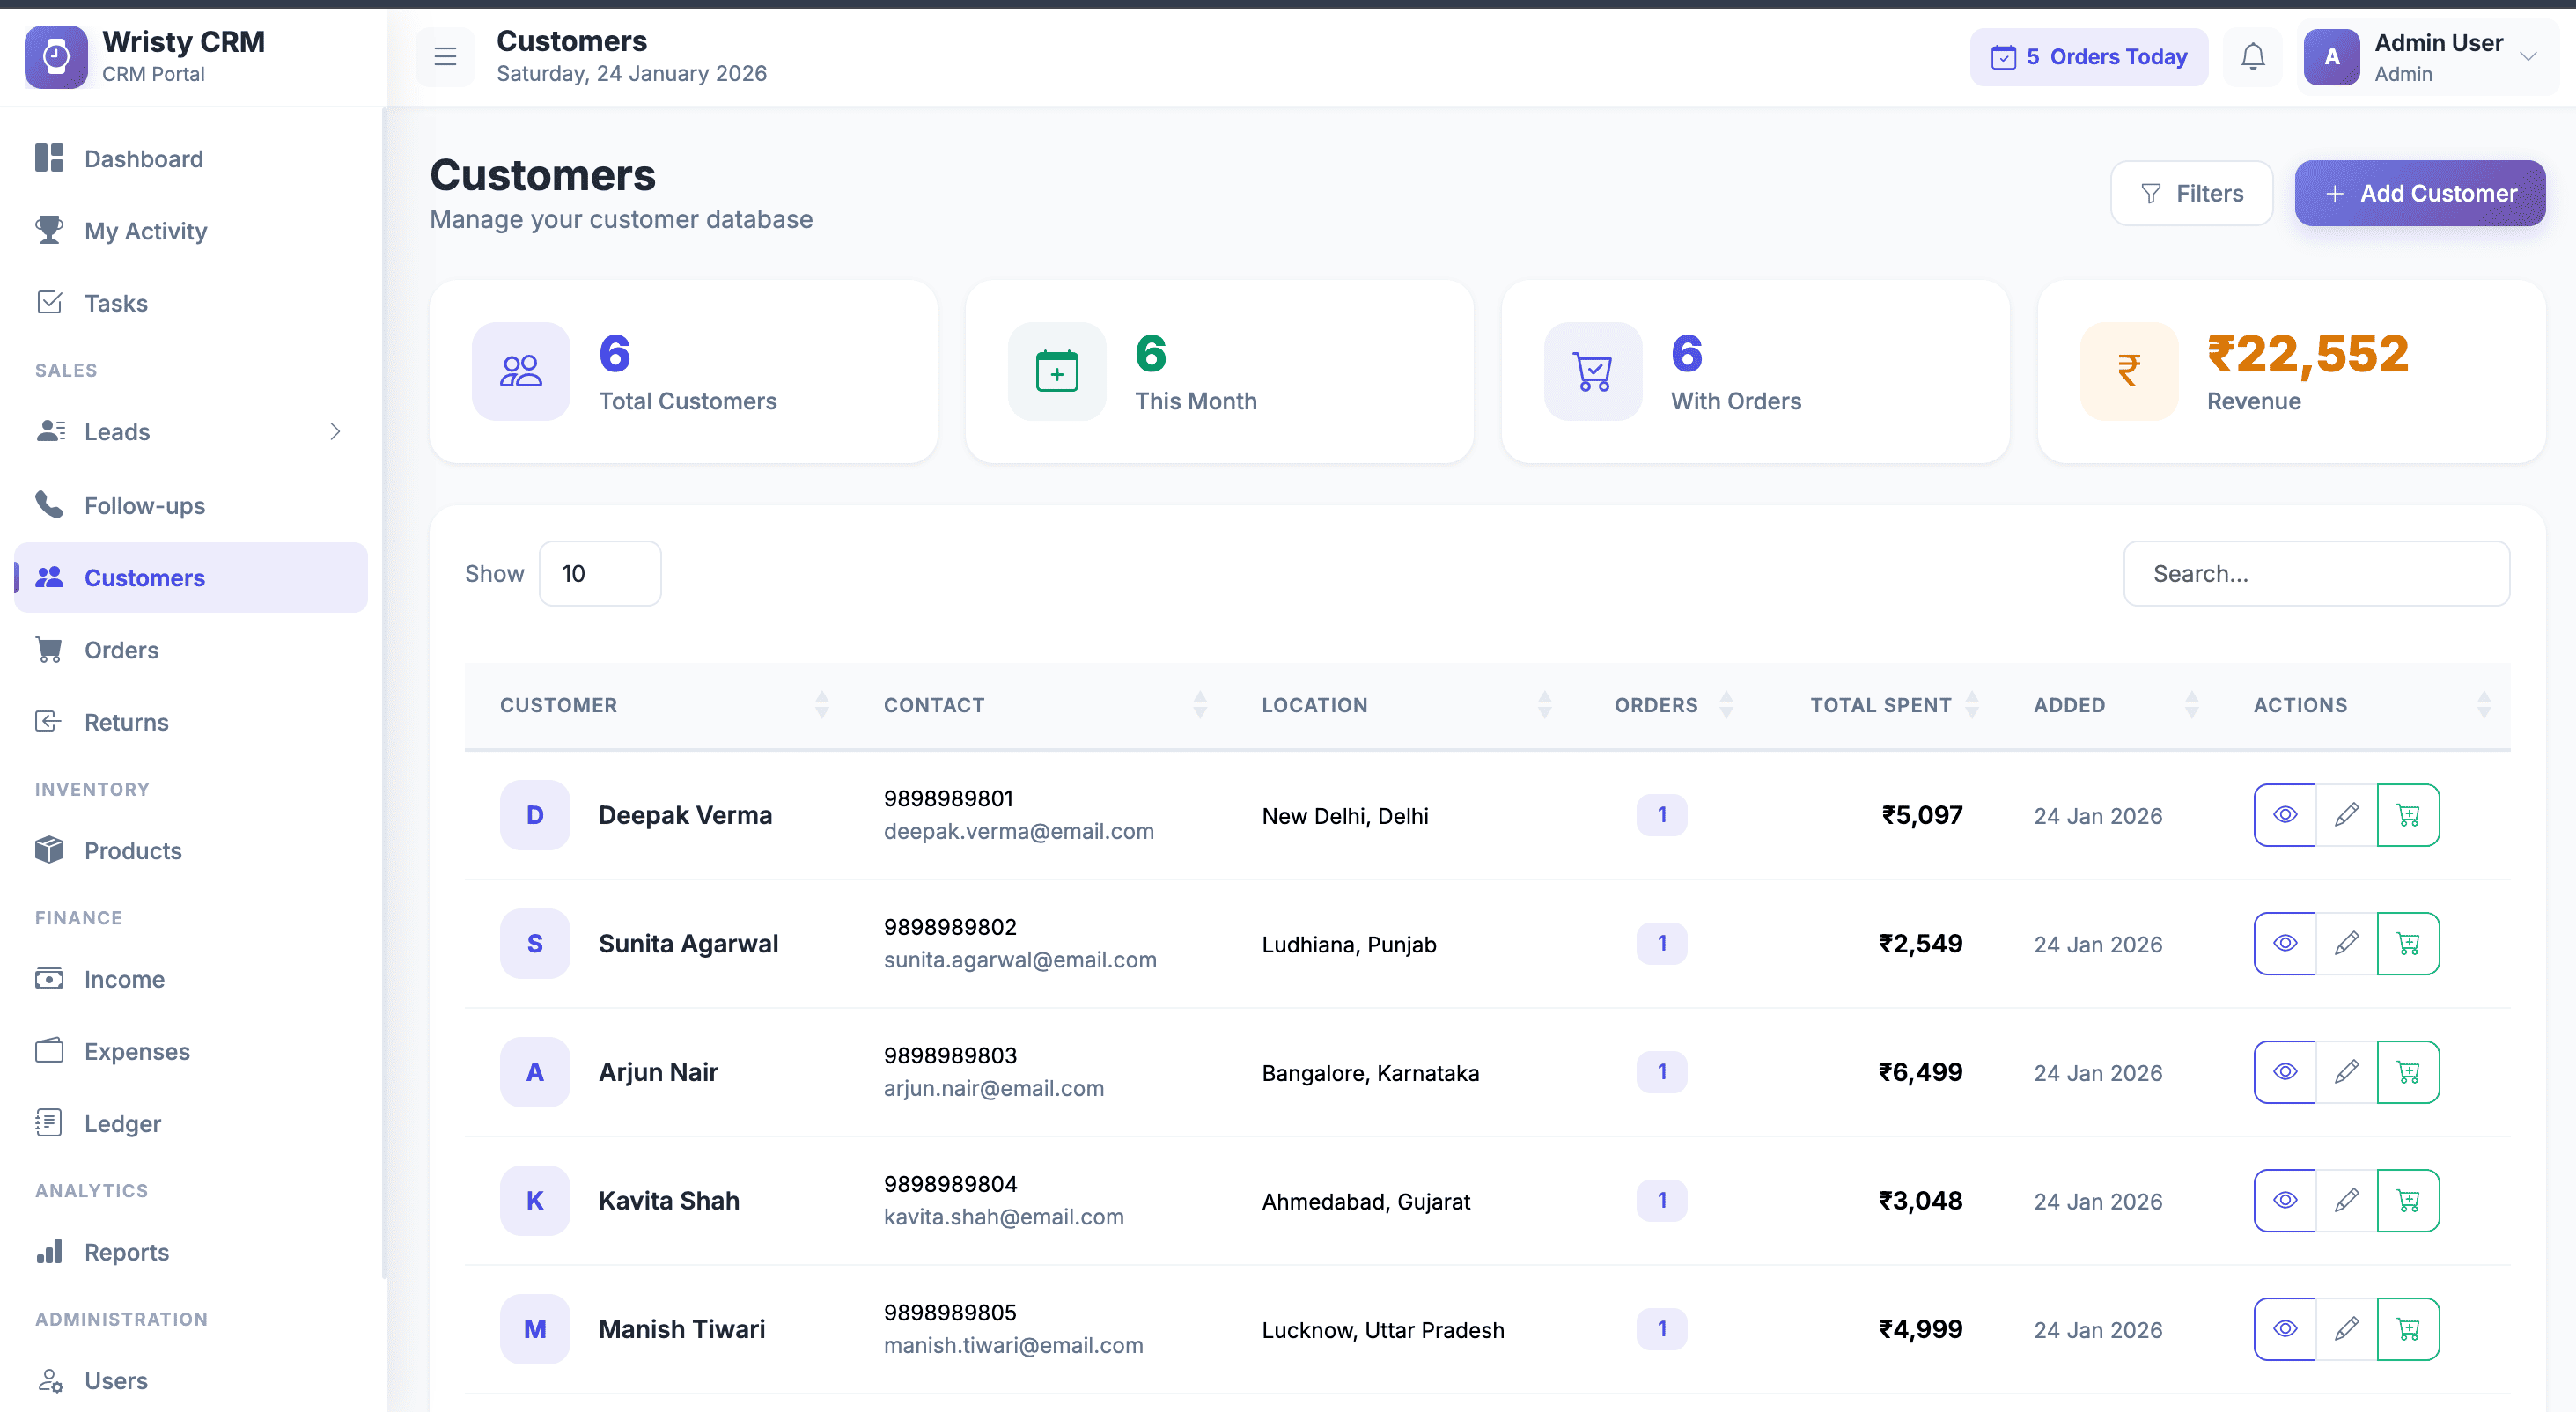Screen dimensions: 2576x1412
Task: Click the customer Search field
Action: point(2315,573)
